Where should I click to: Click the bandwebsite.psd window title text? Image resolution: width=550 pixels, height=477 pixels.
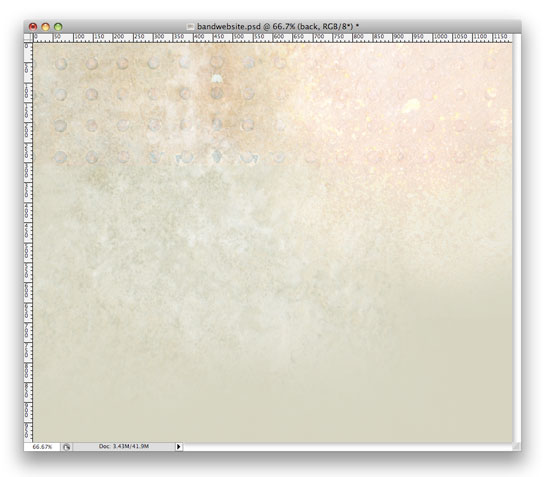(278, 26)
